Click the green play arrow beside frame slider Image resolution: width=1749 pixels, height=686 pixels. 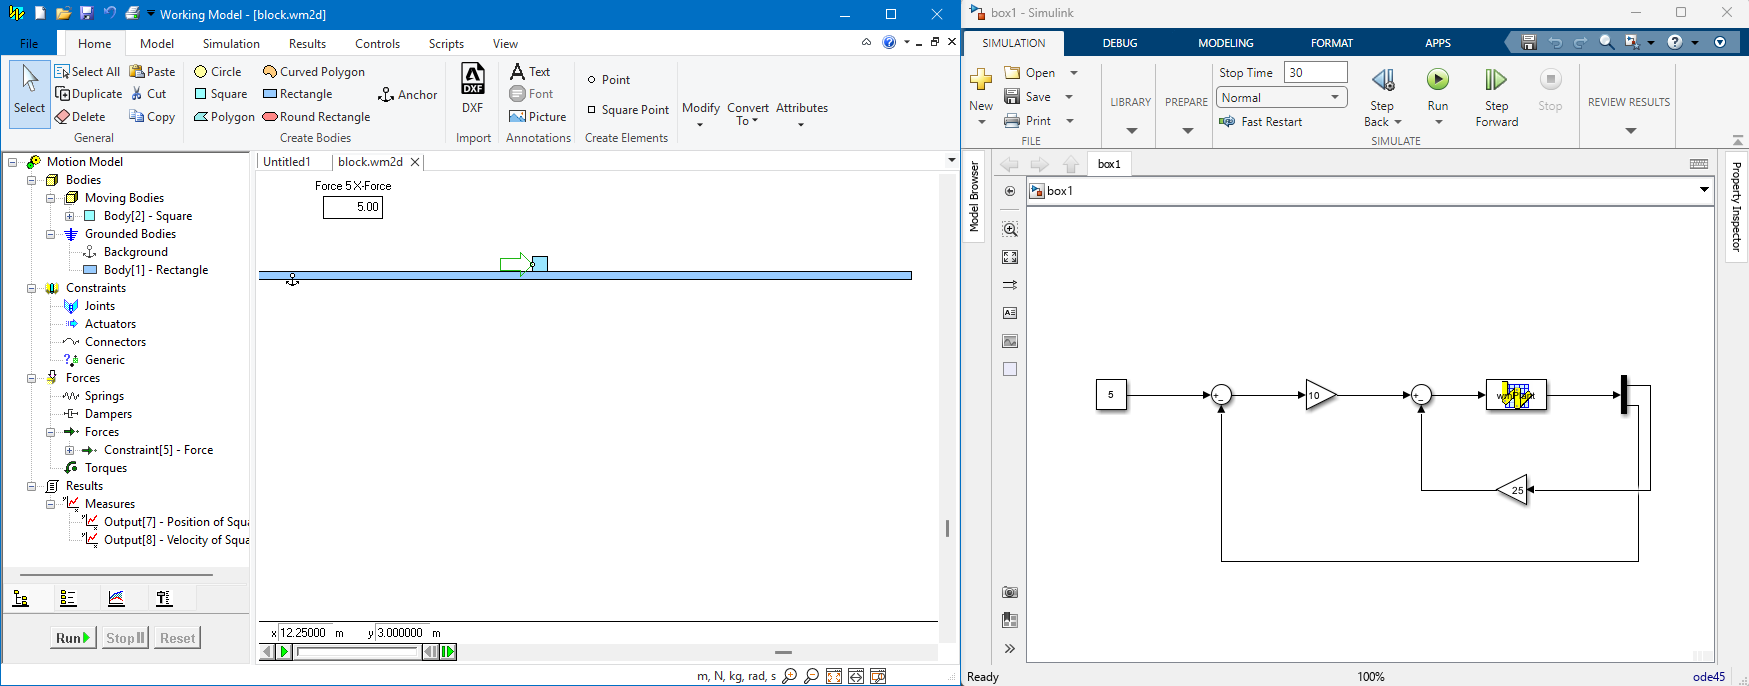tap(285, 652)
